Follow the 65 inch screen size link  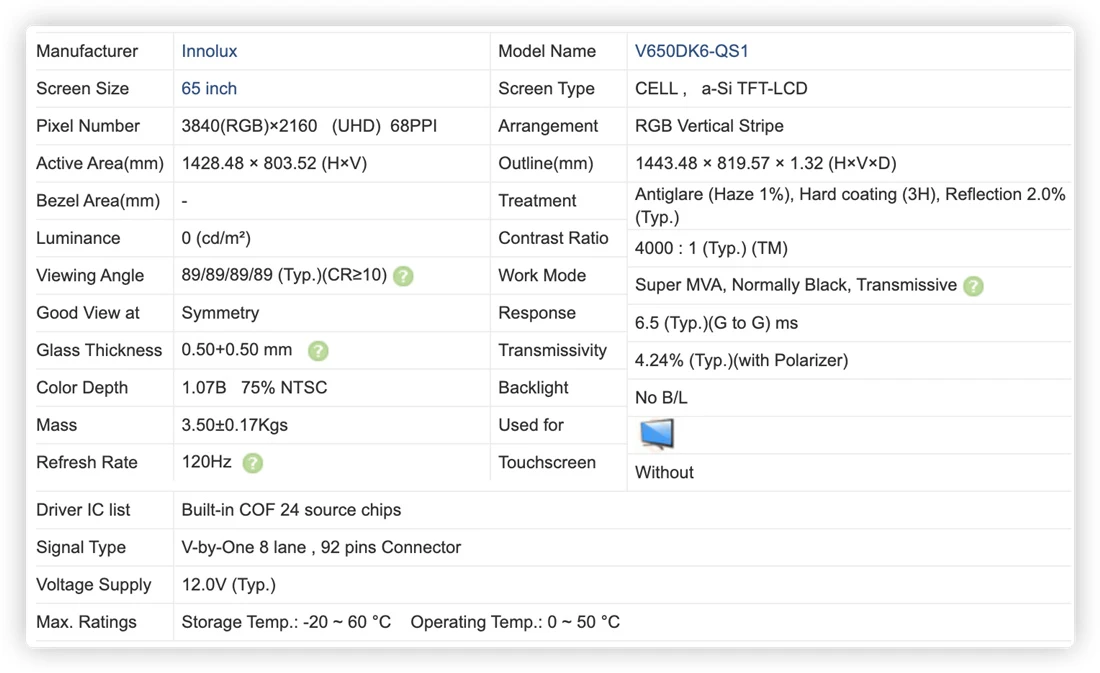(x=209, y=88)
